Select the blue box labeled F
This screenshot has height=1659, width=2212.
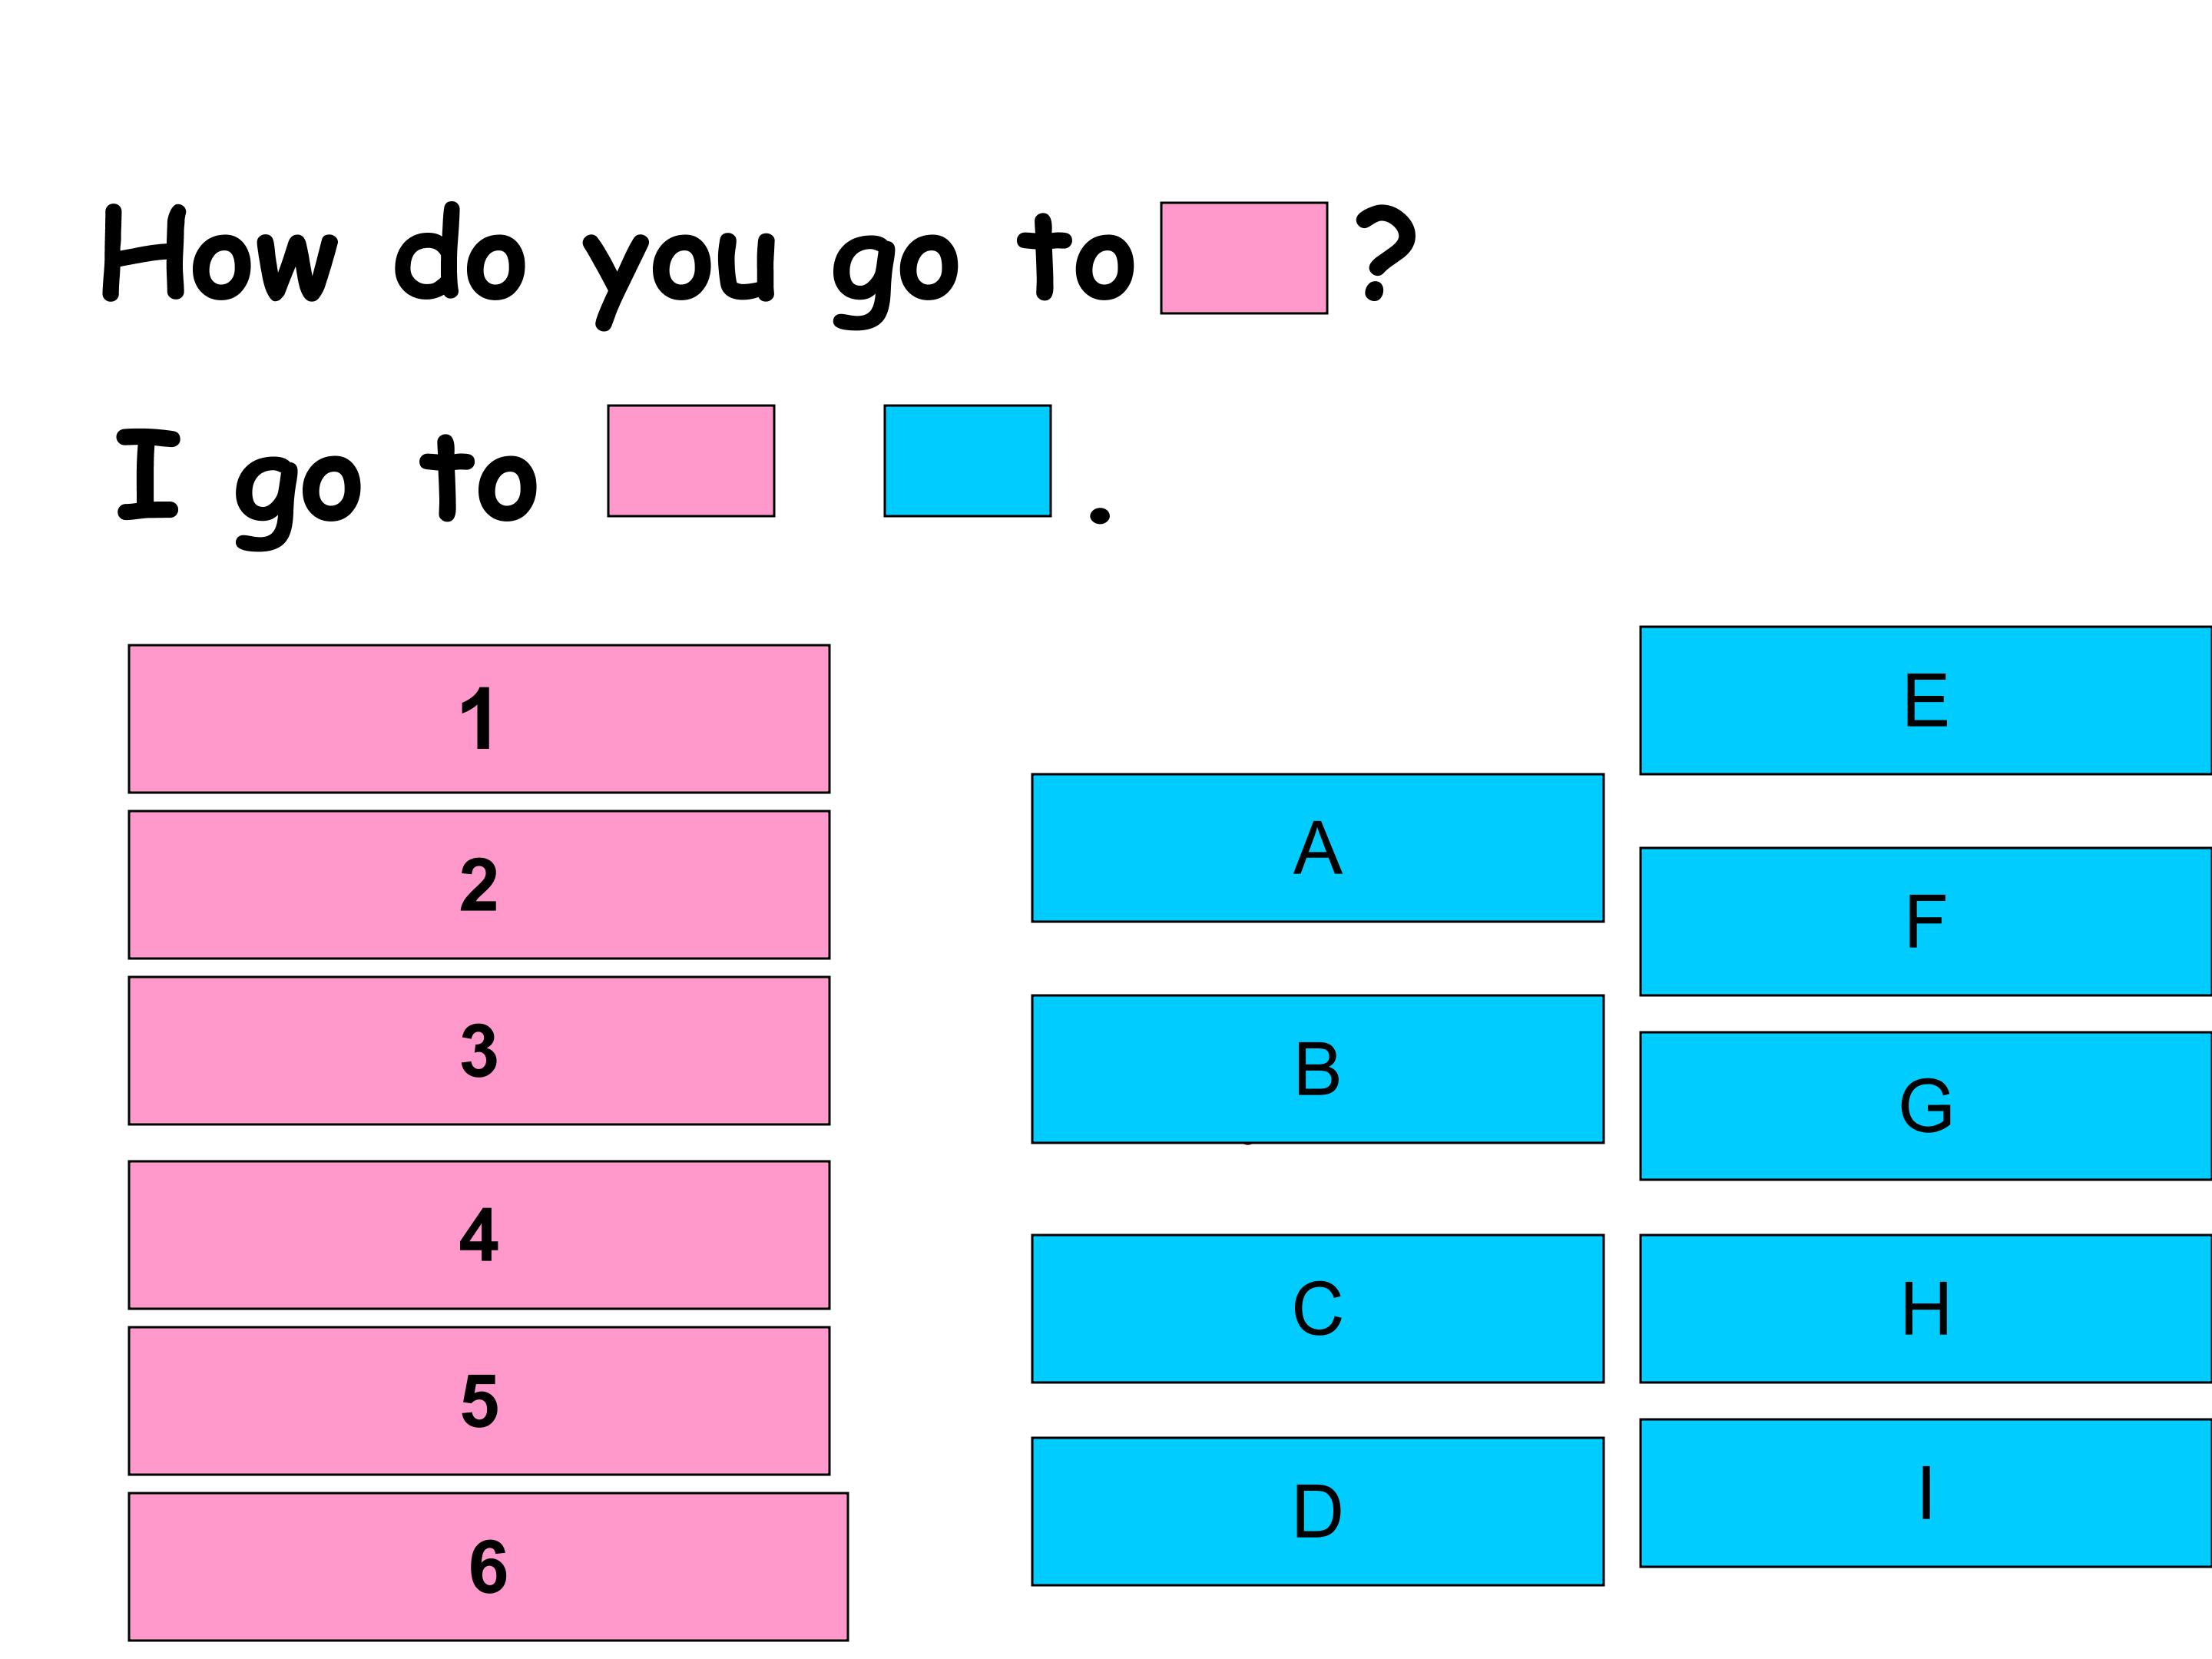pyautogui.click(x=1925, y=921)
